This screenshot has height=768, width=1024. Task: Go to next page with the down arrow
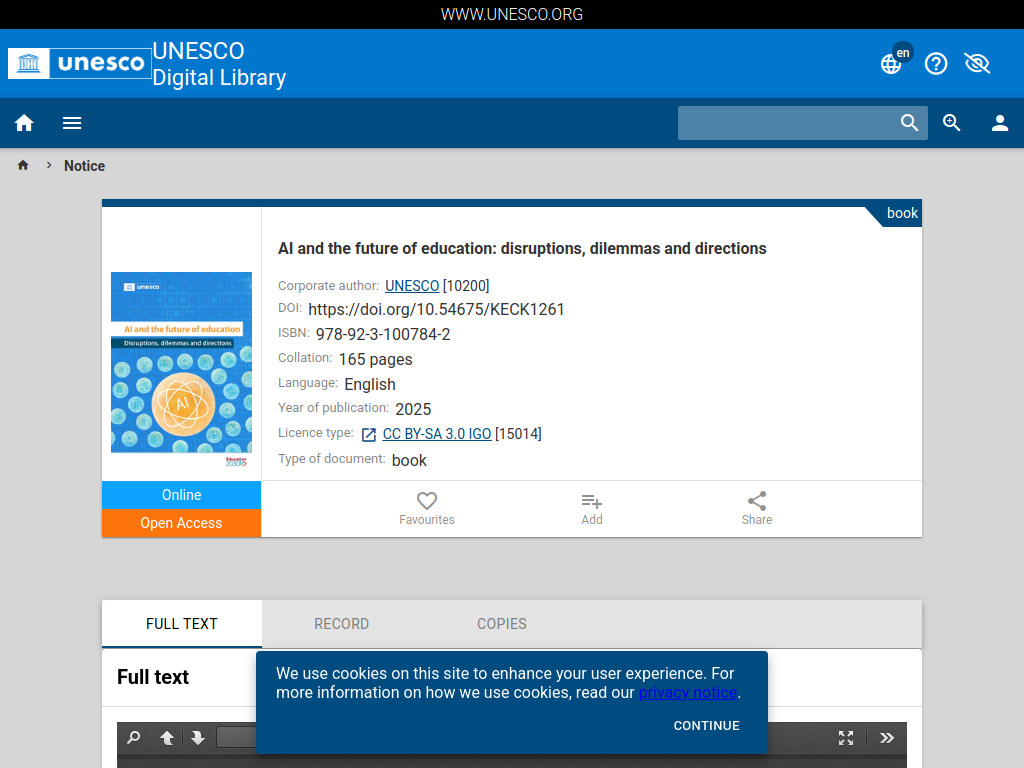(x=198, y=737)
